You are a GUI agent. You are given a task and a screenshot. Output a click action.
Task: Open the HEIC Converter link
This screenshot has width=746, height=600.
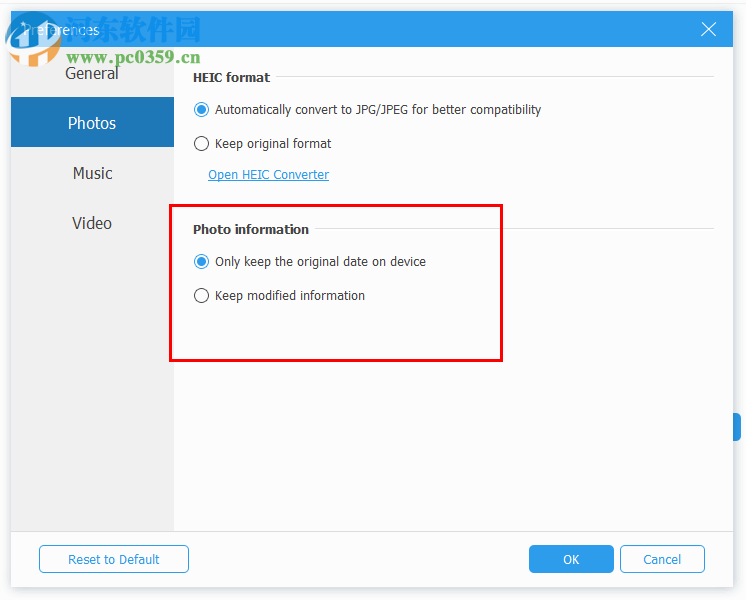[268, 175]
